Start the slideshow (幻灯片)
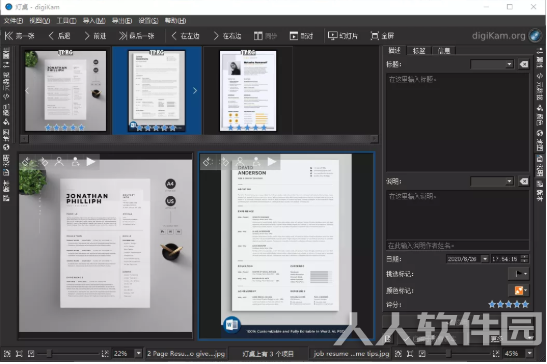 343,36
